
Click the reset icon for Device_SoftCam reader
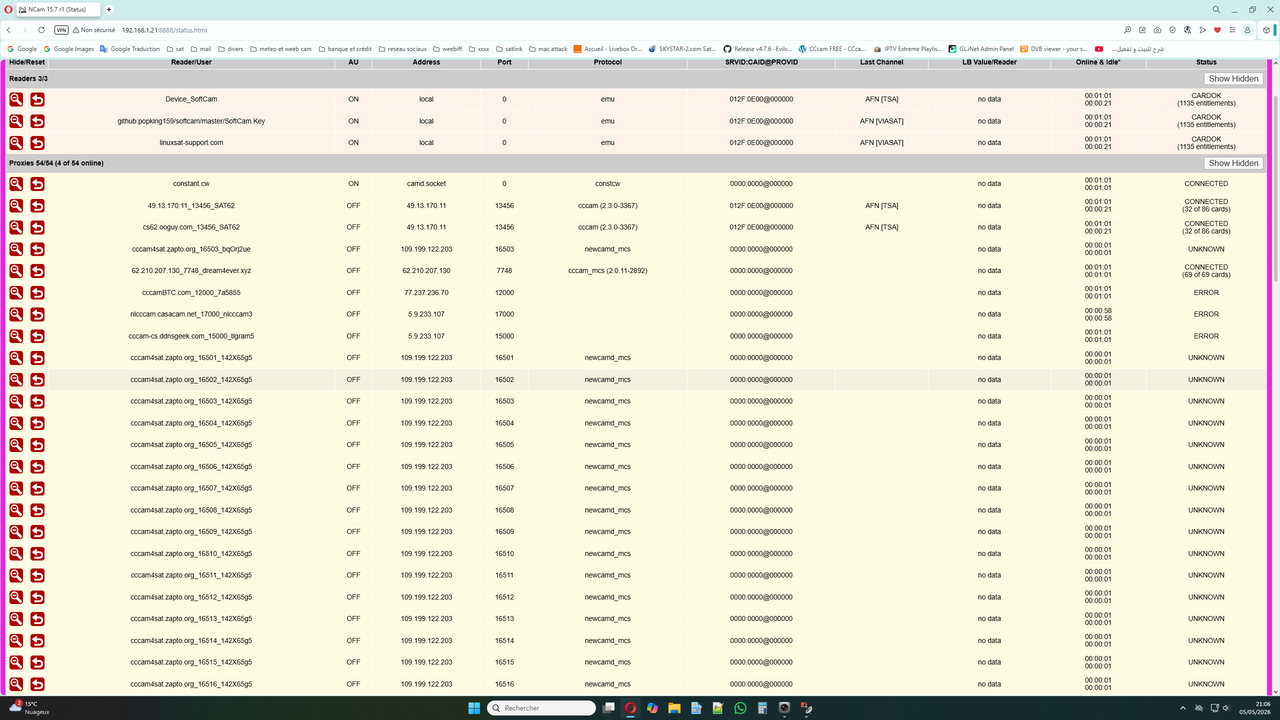point(37,99)
